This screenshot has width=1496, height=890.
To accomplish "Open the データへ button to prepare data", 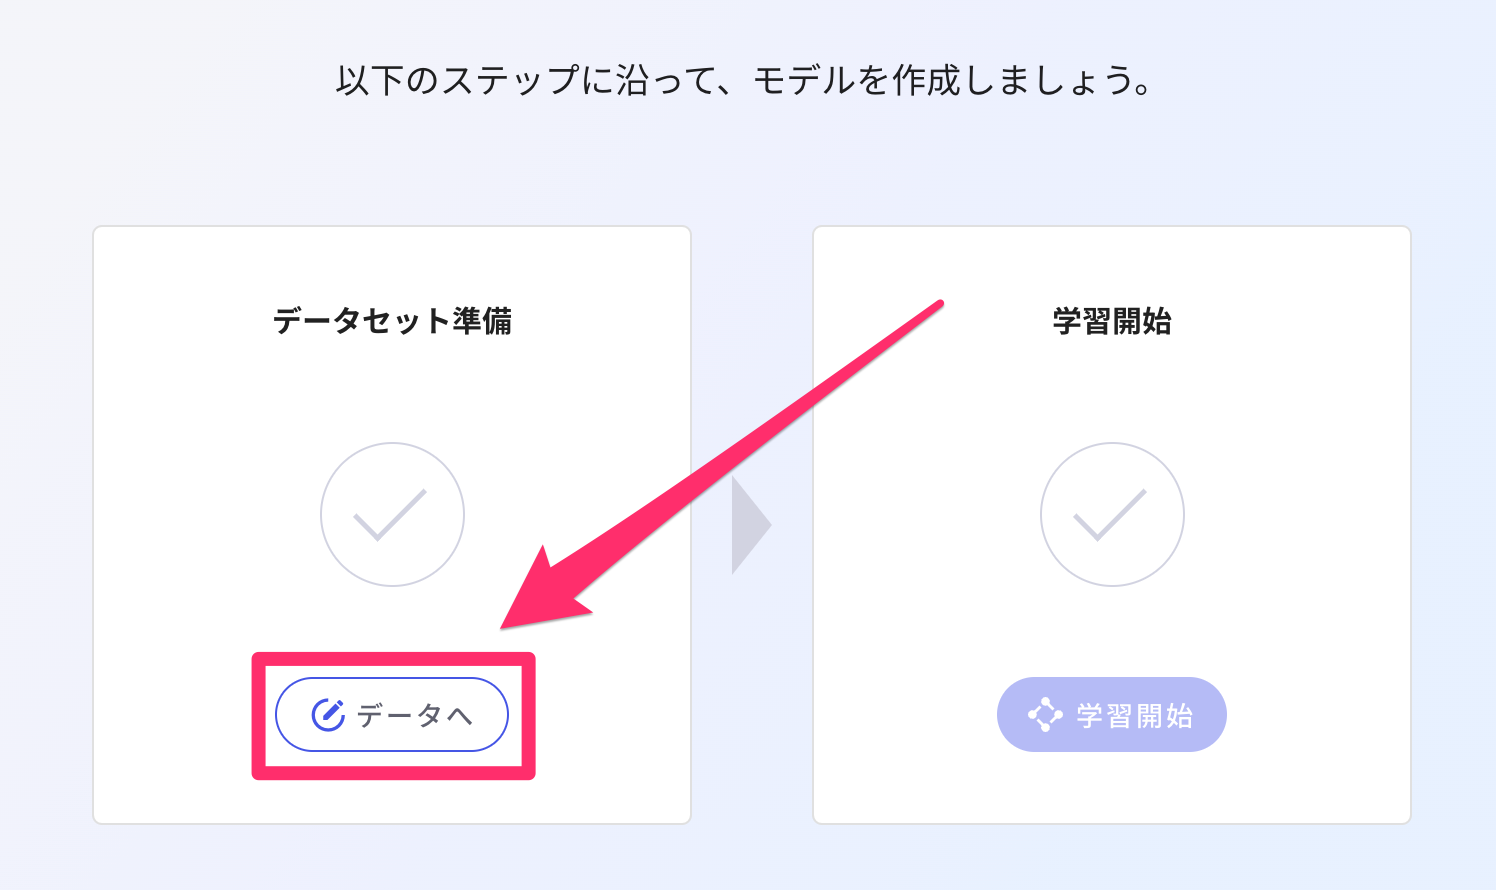I will 392,713.
